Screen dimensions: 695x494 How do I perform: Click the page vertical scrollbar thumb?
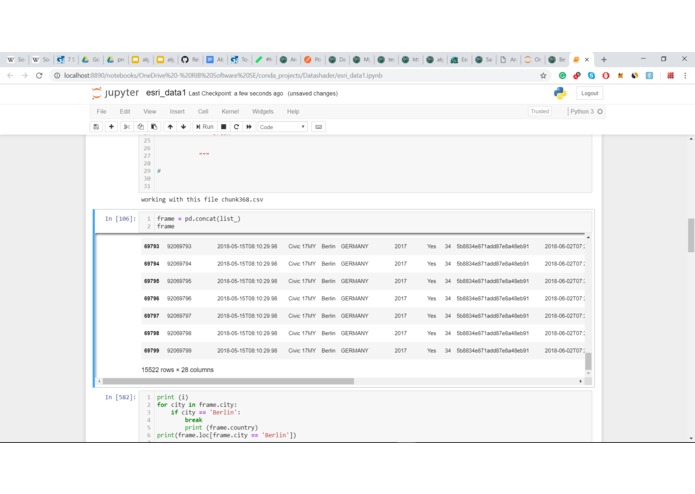(x=691, y=235)
